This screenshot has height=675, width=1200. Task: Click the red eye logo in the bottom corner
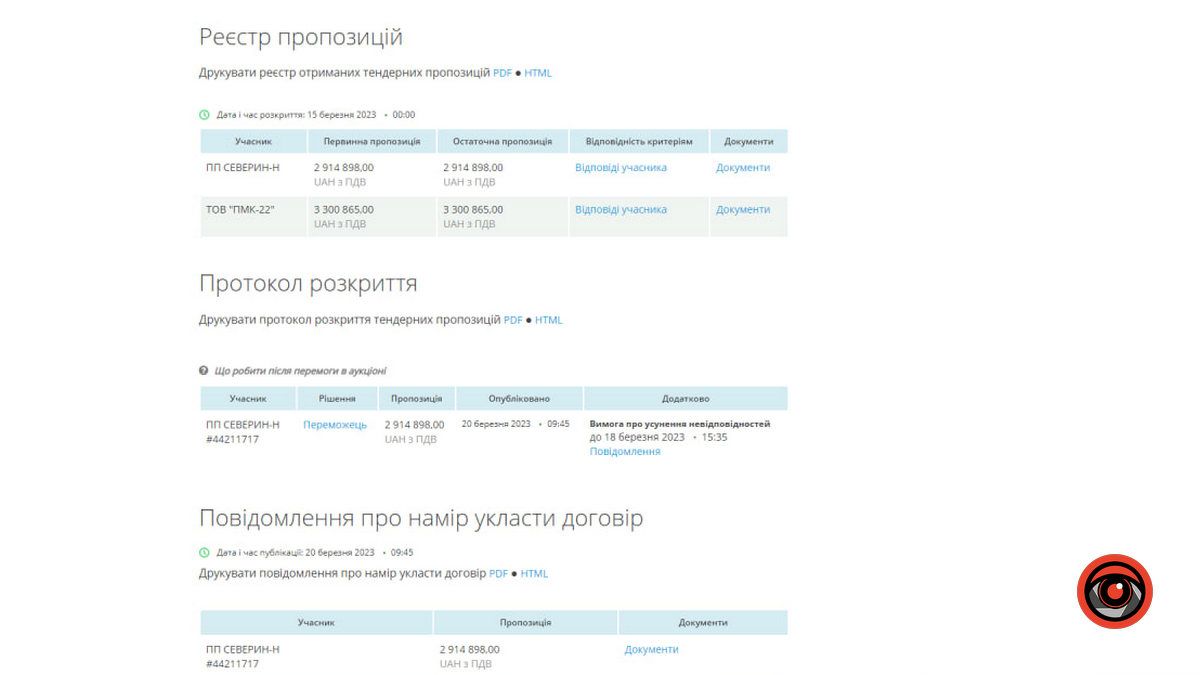(1114, 591)
